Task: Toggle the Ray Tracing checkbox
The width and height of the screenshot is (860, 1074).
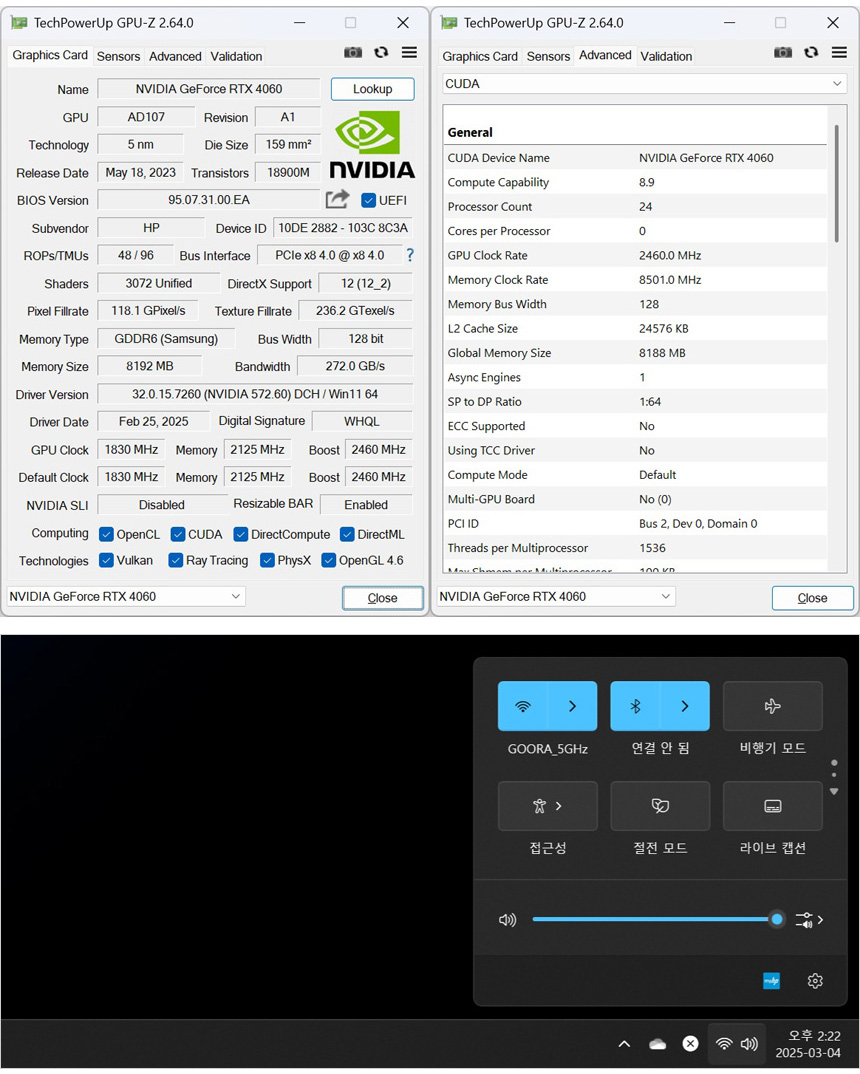Action: [176, 561]
